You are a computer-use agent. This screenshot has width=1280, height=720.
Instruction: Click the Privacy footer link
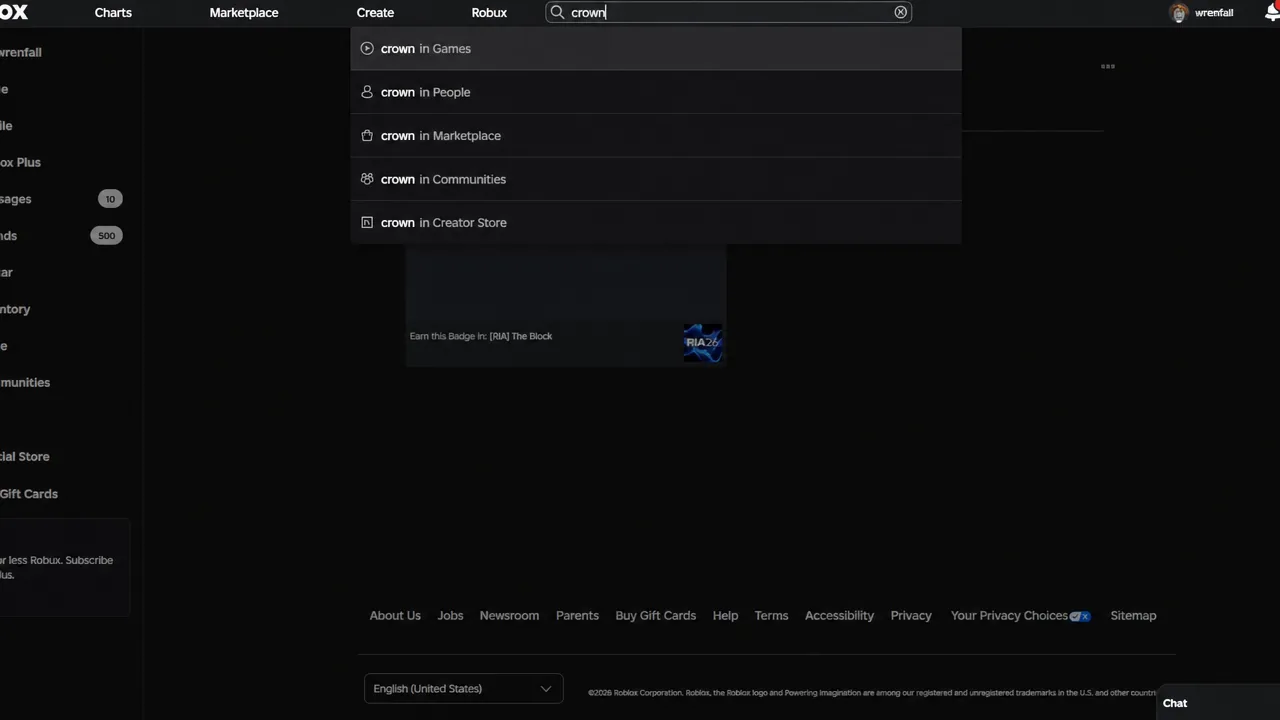(911, 615)
